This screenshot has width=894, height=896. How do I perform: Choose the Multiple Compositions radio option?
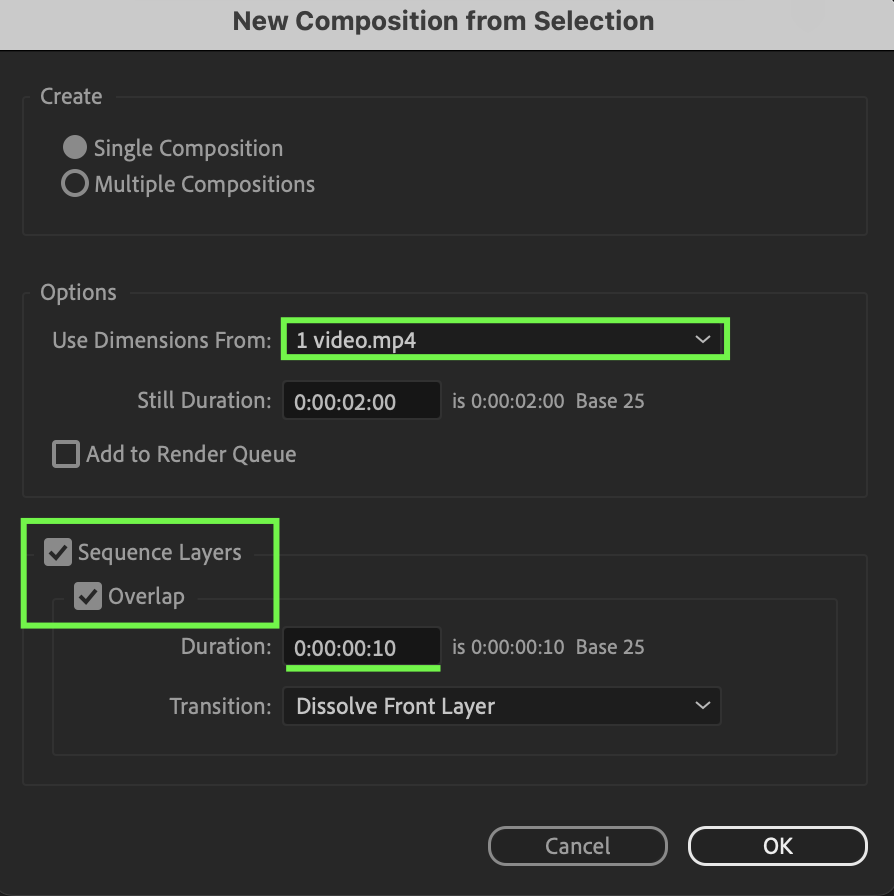pyautogui.click(x=75, y=184)
